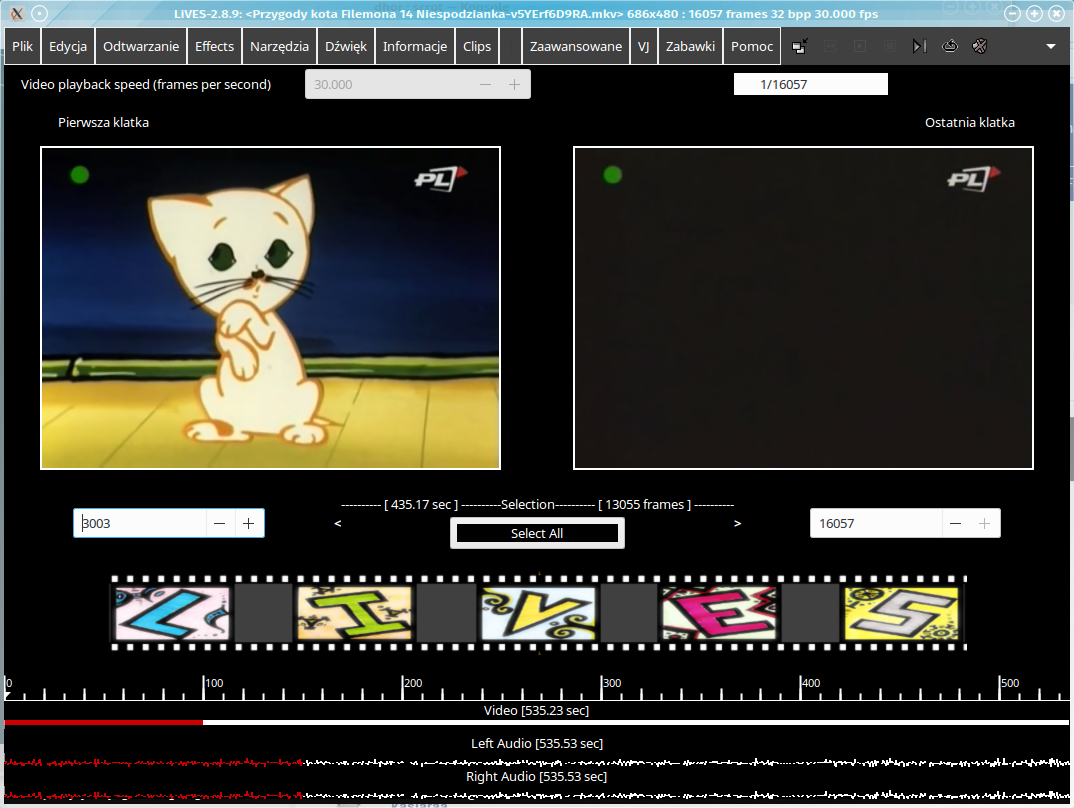
Task: Click the playback speed plus button
Action: [x=514, y=84]
